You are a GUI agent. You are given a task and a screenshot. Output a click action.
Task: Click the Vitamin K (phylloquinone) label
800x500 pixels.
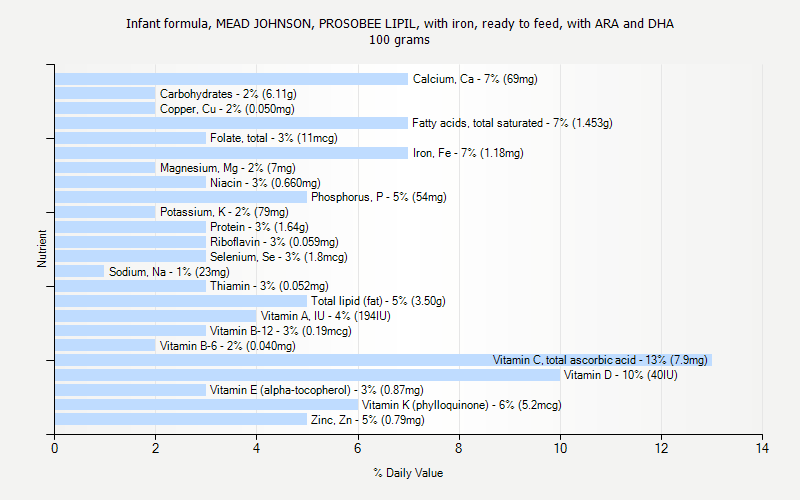coord(461,405)
